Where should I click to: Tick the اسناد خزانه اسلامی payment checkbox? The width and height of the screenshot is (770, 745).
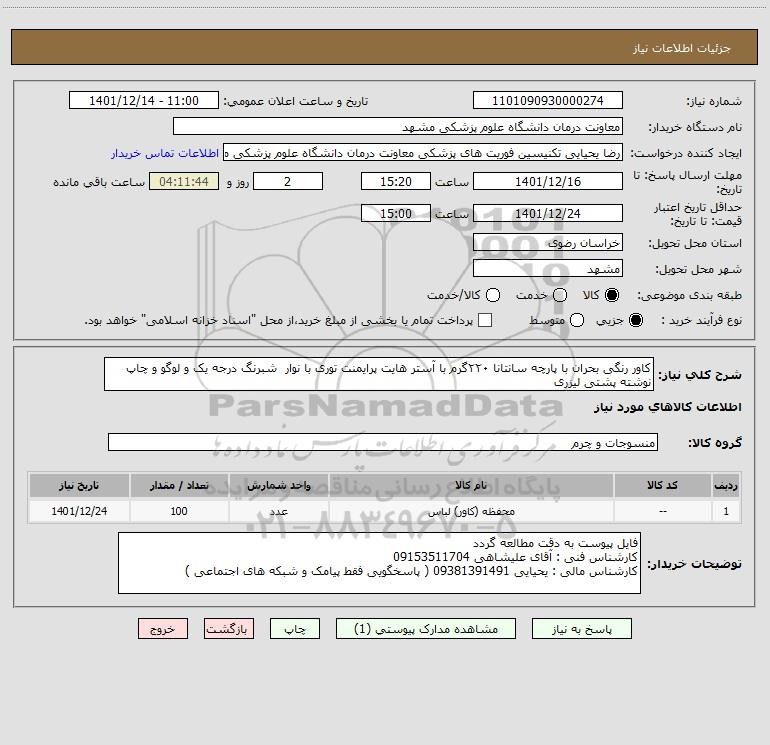(x=485, y=320)
